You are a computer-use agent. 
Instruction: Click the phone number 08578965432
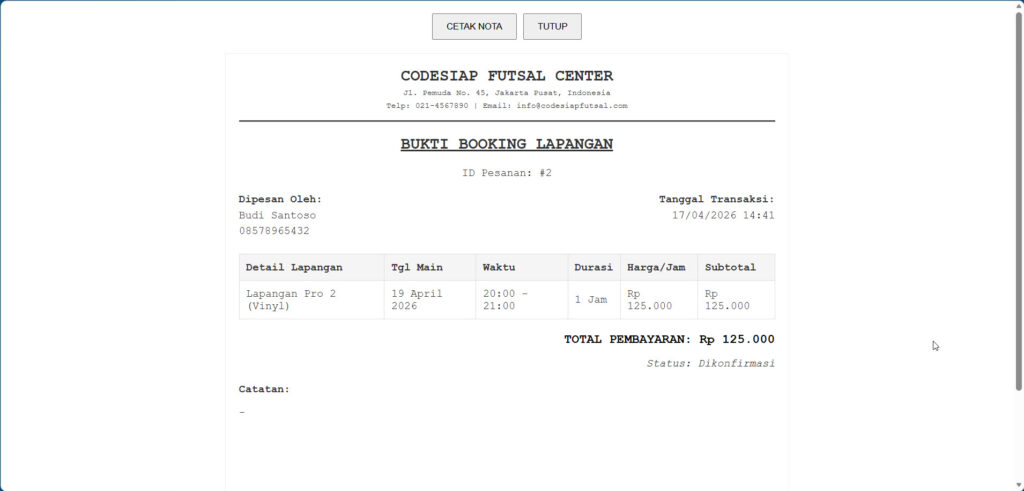[274, 231]
